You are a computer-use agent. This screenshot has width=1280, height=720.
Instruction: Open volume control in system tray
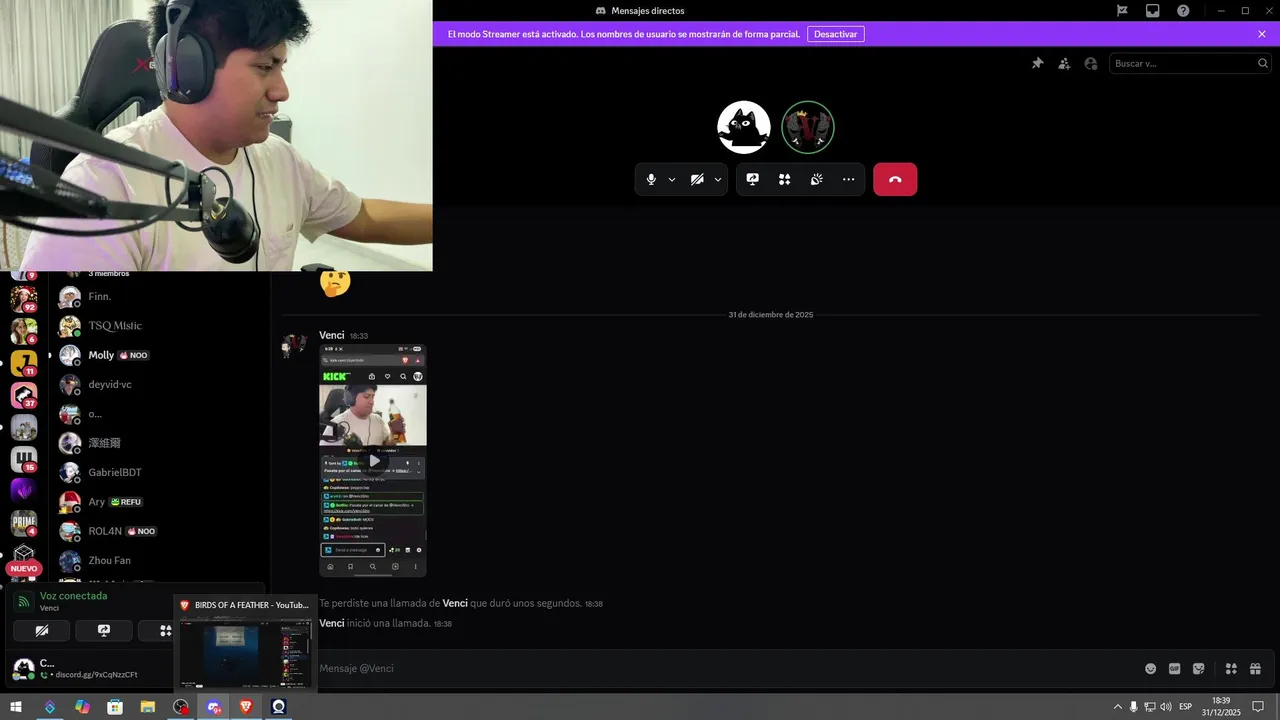pos(1166,707)
